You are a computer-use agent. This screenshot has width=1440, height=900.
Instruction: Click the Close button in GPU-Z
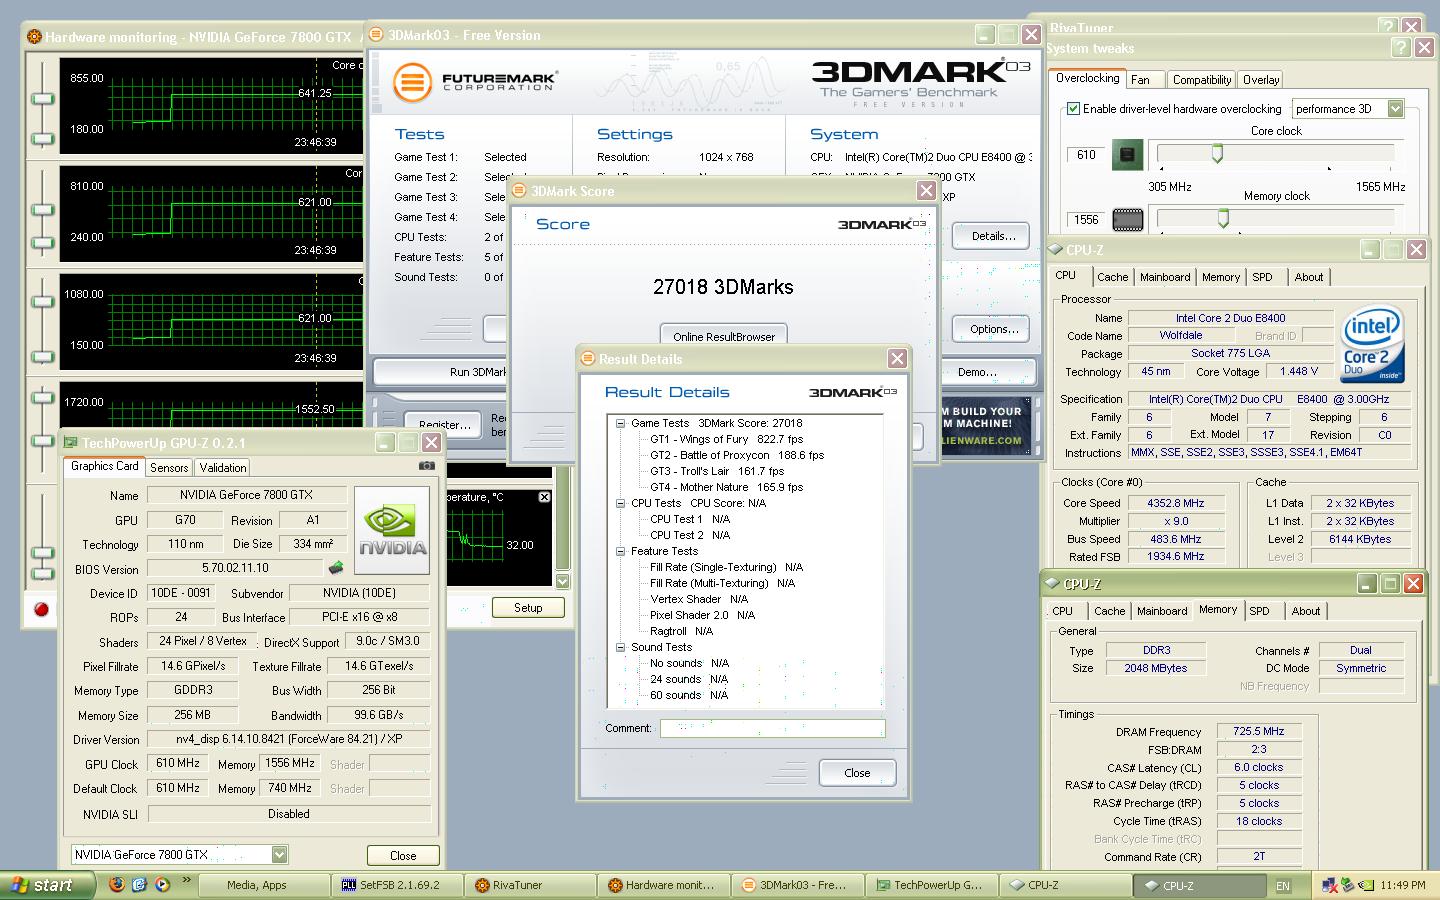(x=403, y=855)
